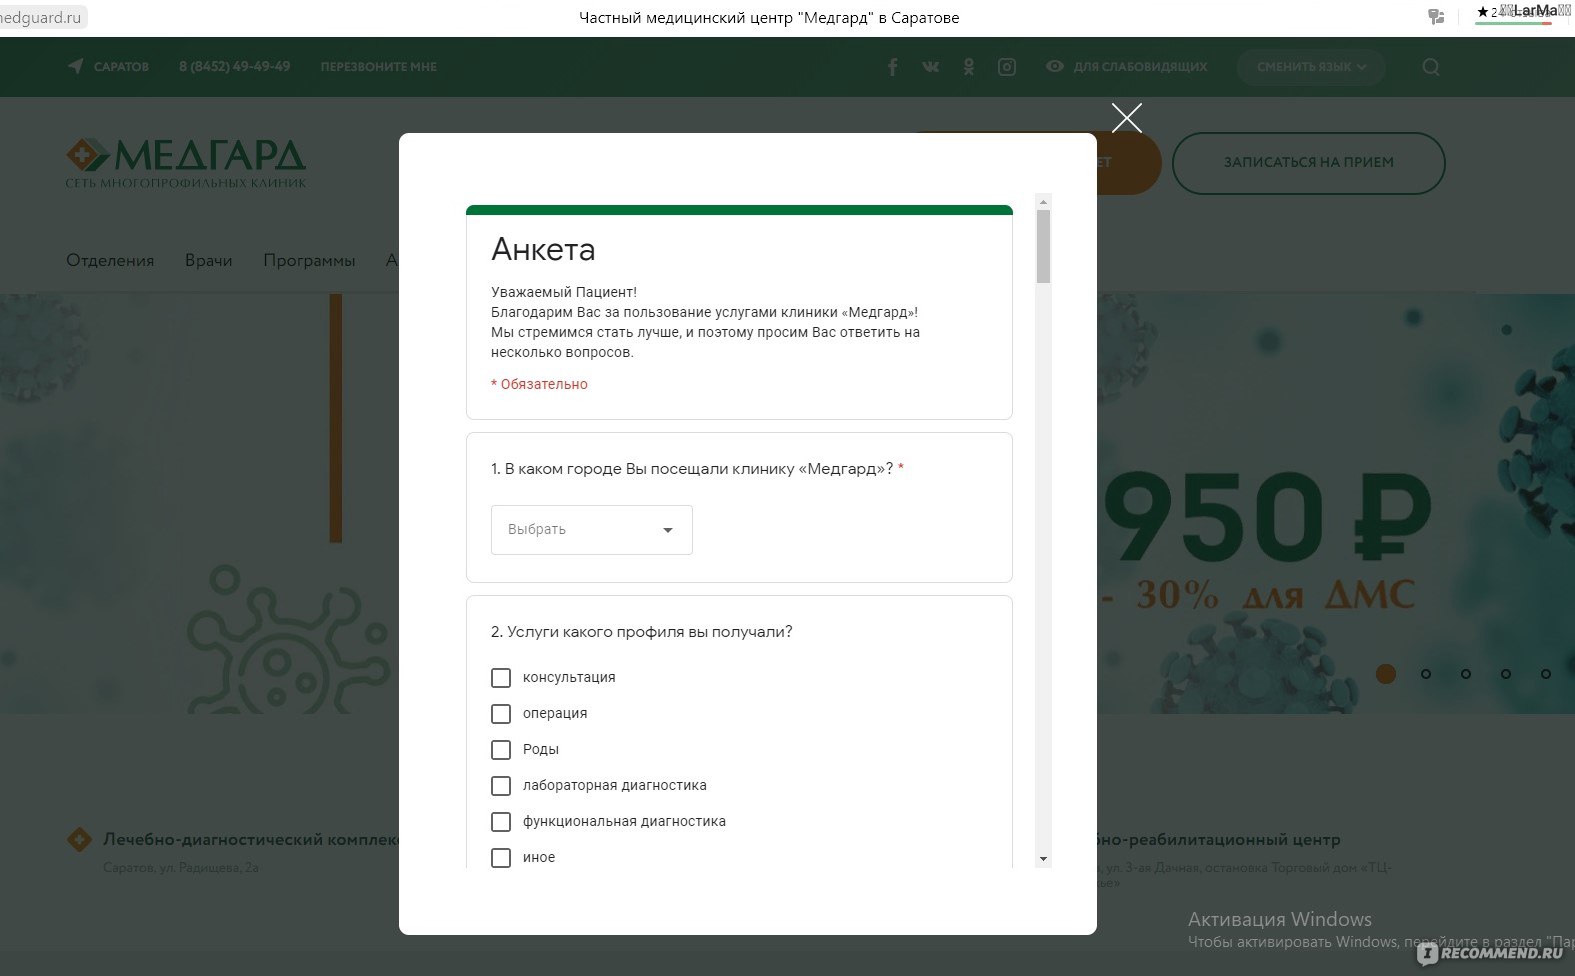Image resolution: width=1575 pixels, height=976 pixels.
Task: Open the Facebook social icon
Action: (893, 67)
